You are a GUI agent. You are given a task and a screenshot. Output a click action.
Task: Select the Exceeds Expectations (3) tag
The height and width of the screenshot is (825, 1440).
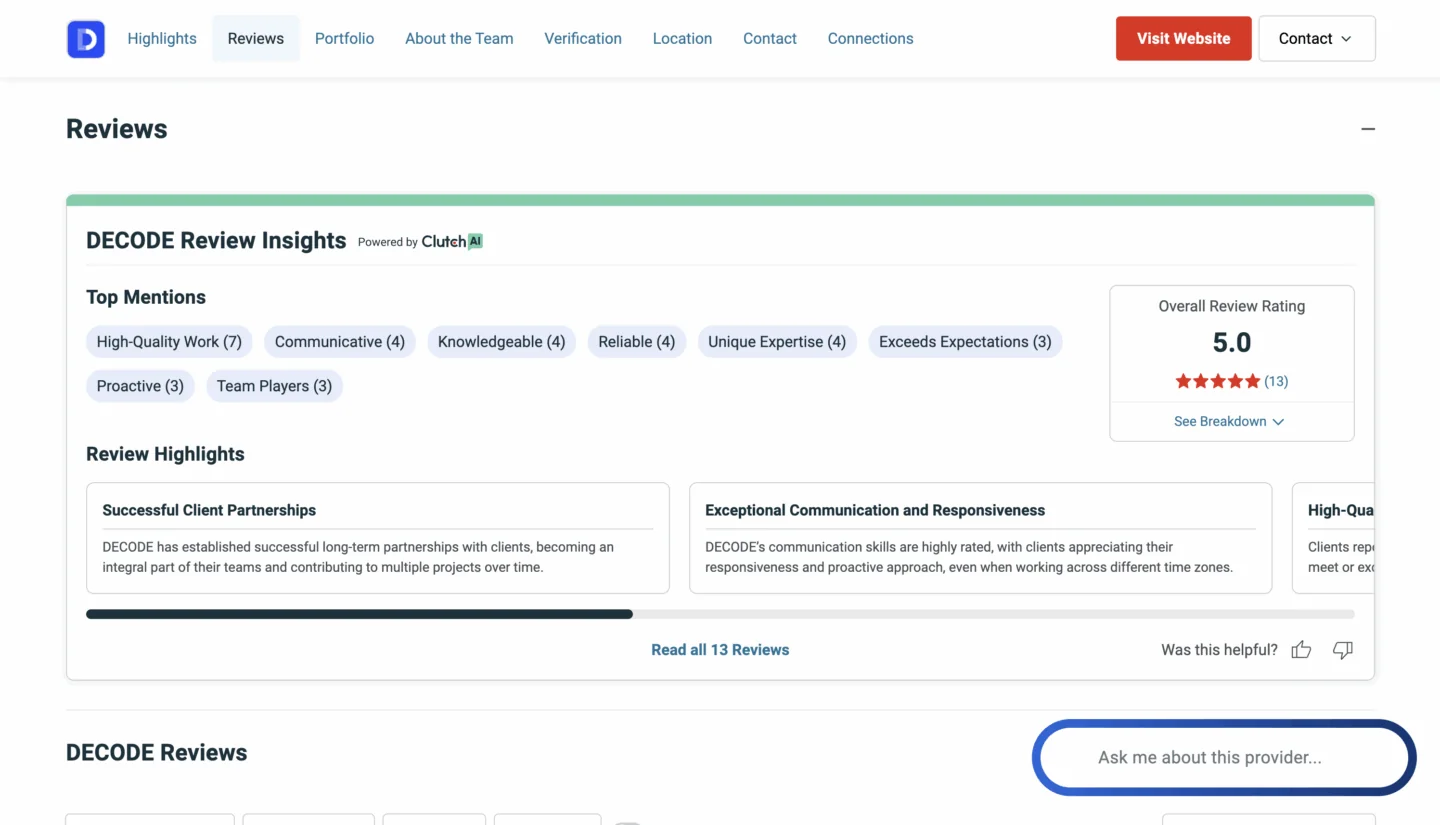(x=965, y=342)
